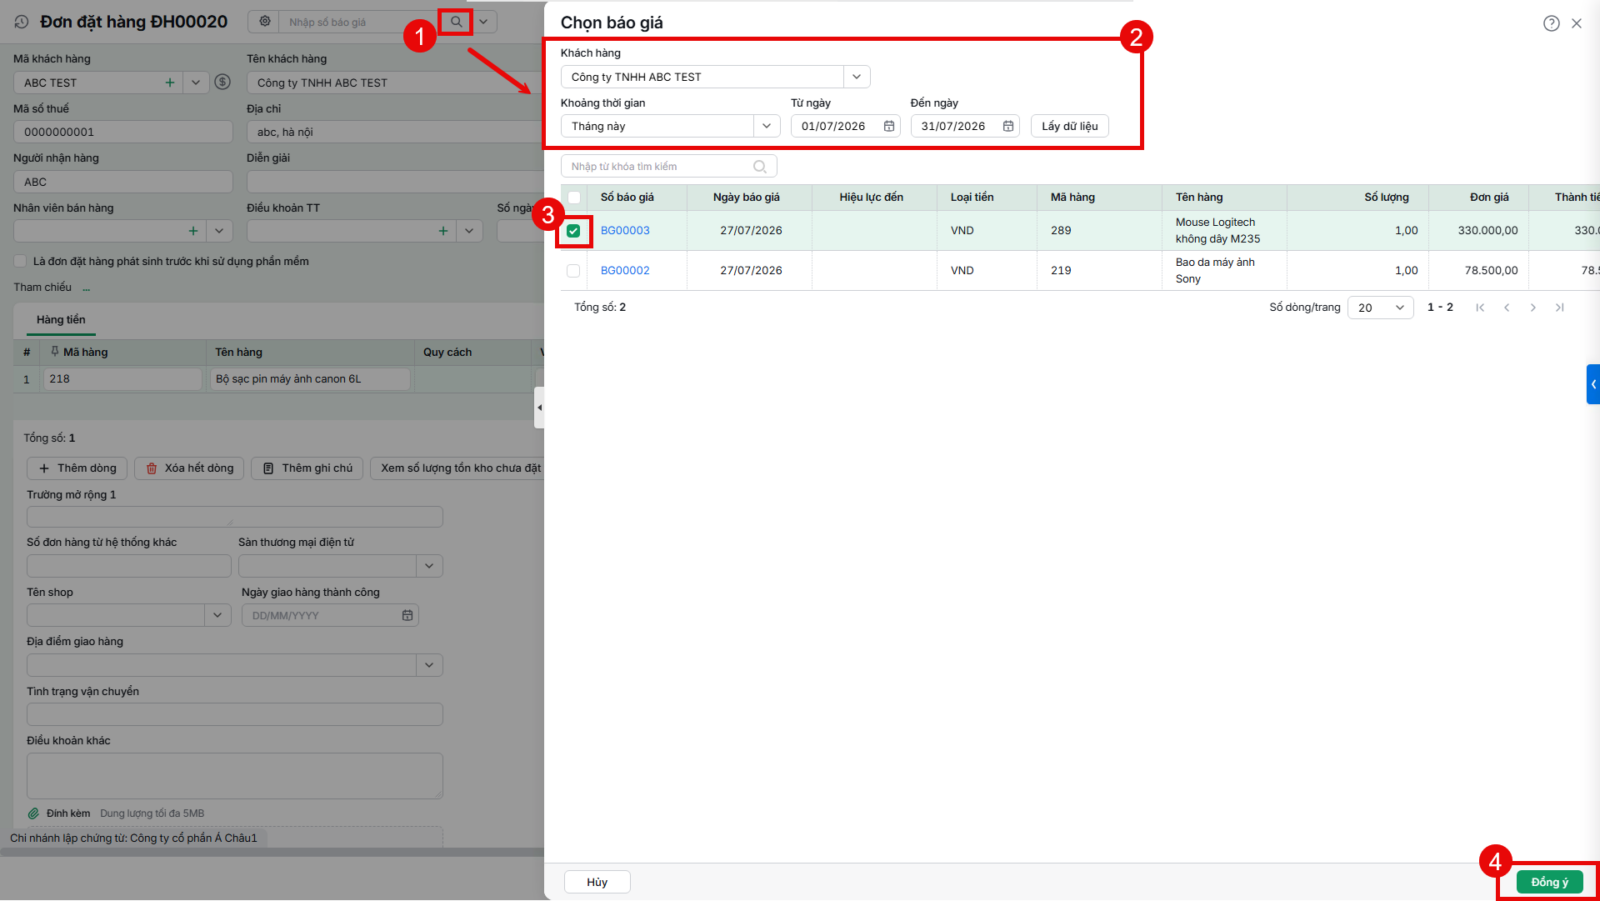The image size is (1600, 901).
Task: Expand dropdown arrow beside the quotation search icon
Action: (483, 21)
